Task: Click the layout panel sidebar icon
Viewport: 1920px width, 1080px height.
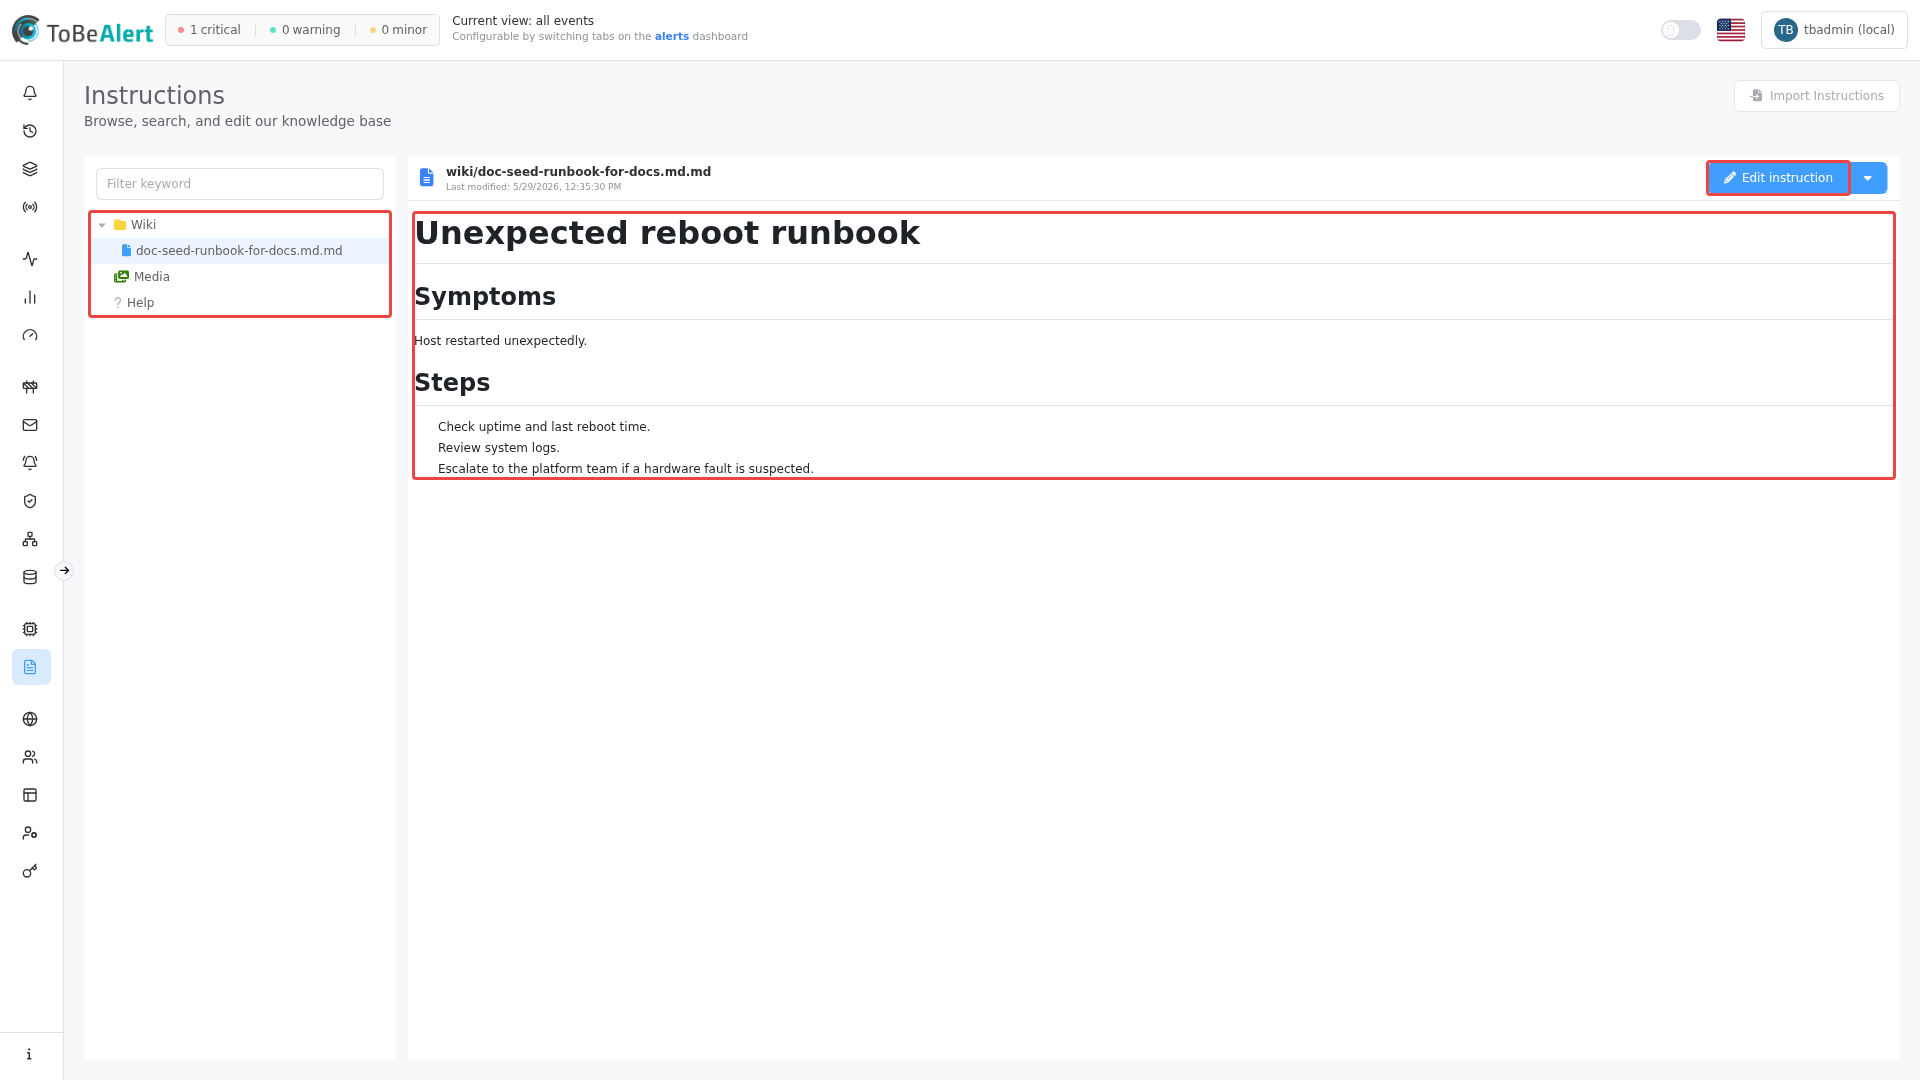Action: click(30, 795)
